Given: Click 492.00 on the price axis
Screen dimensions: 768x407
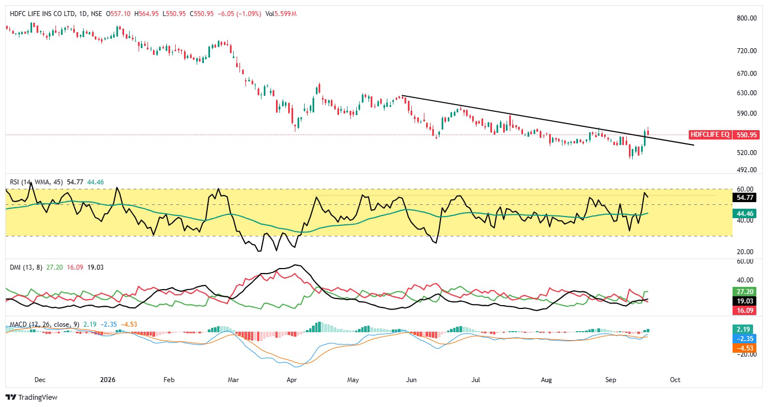Looking at the screenshot, I should pos(747,169).
